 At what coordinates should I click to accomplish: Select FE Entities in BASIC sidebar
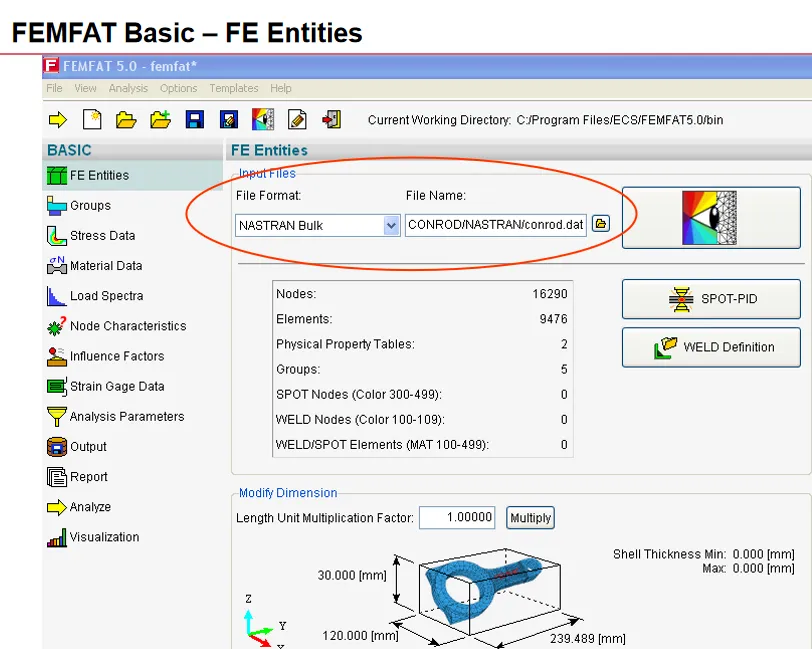(x=133, y=176)
